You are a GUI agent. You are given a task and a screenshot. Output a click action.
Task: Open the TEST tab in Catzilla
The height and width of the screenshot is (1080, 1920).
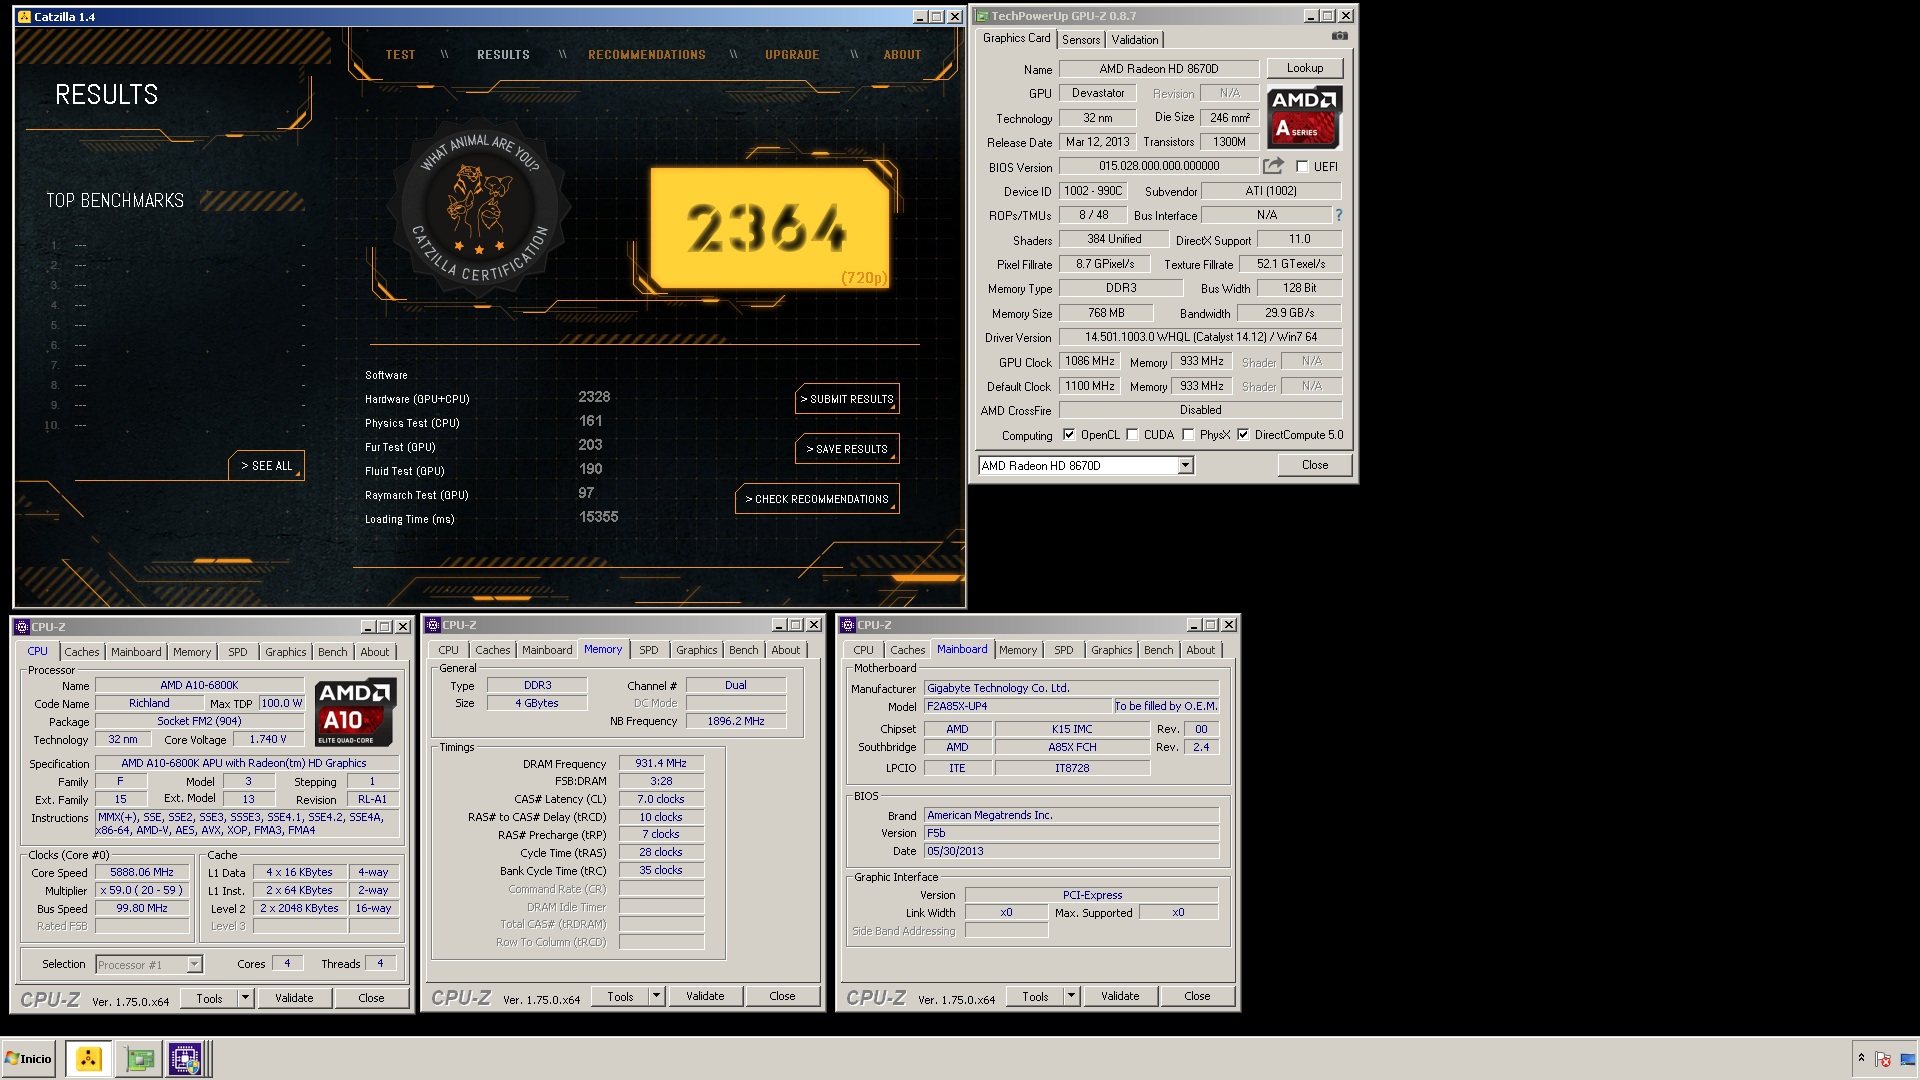tap(401, 55)
